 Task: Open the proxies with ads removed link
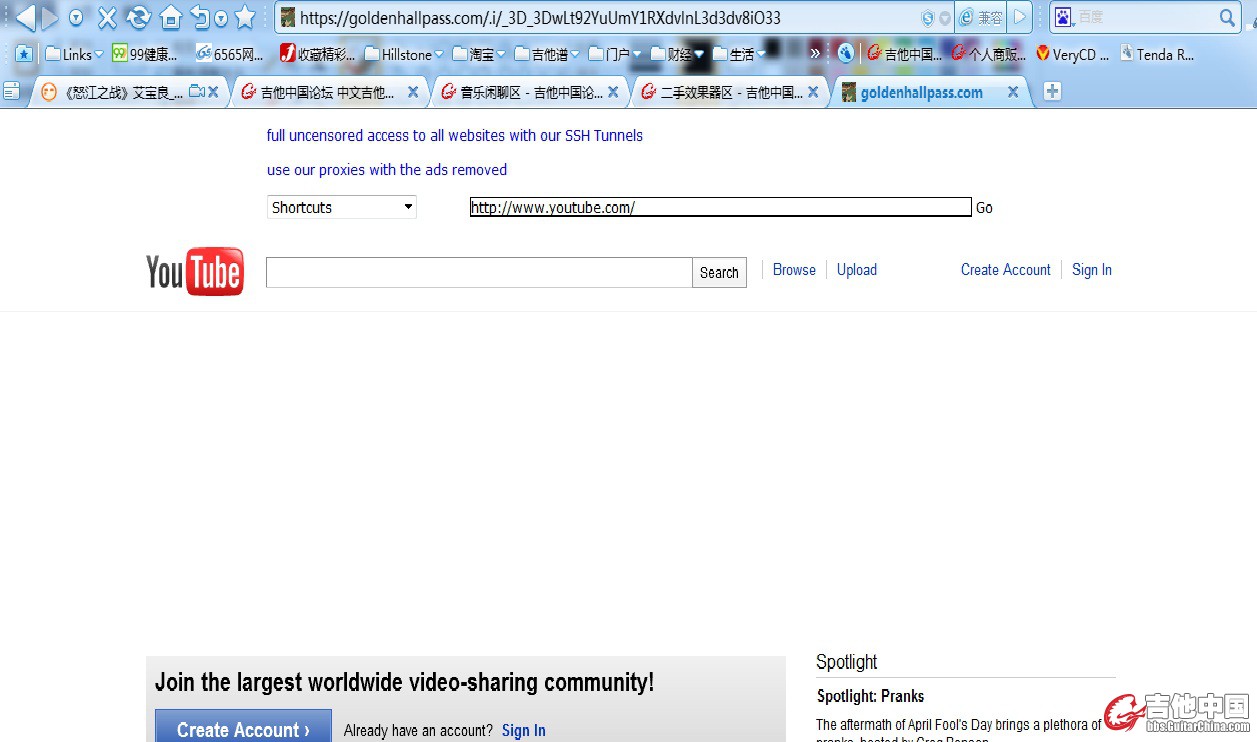[387, 170]
